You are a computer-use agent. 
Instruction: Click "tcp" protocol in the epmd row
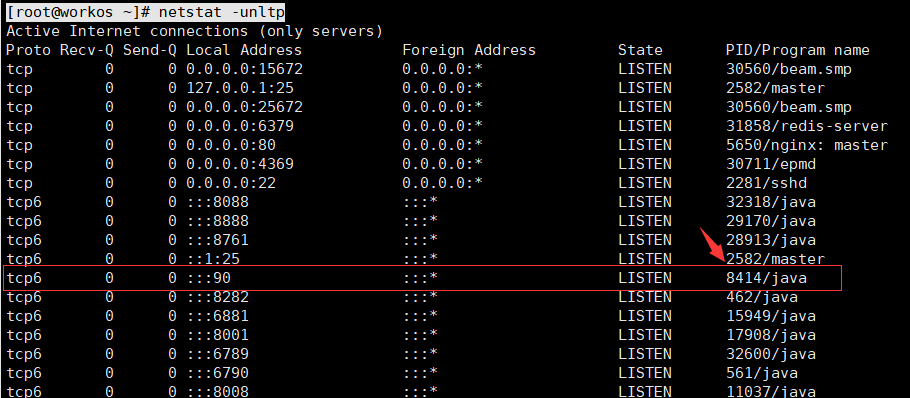(19, 164)
